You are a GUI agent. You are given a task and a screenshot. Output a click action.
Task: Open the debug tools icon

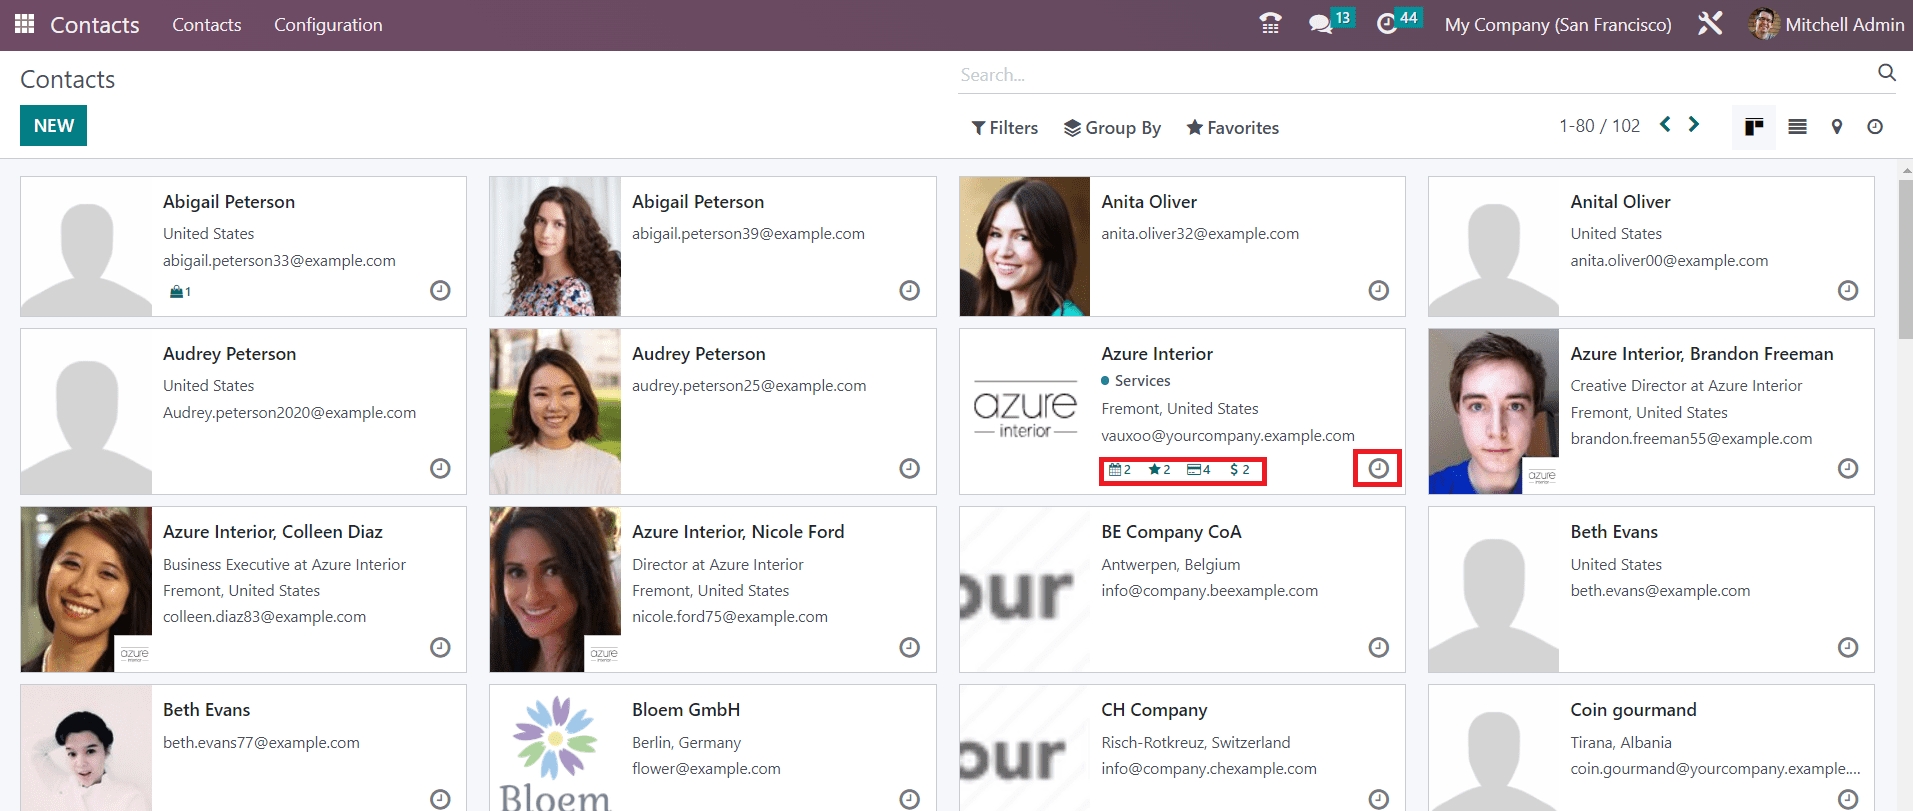click(x=1710, y=24)
